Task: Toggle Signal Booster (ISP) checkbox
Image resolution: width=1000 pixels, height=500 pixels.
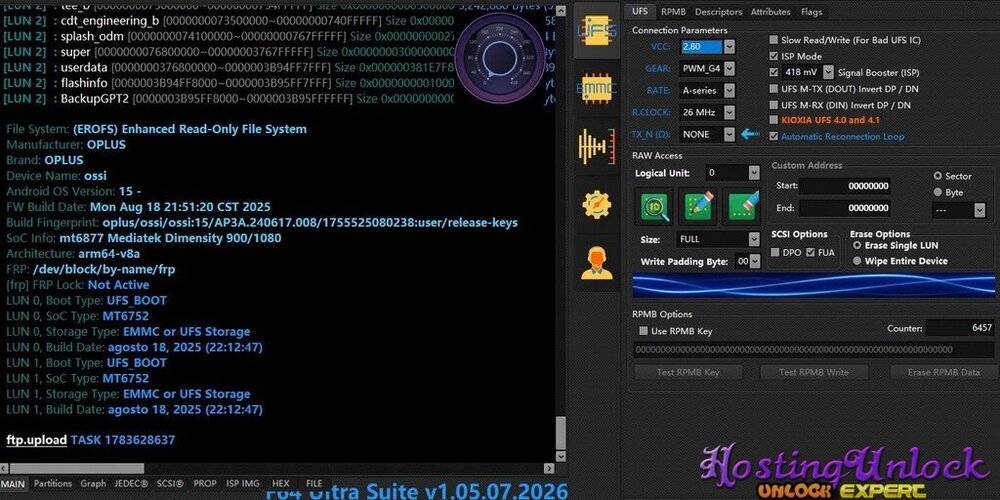Action: [774, 73]
